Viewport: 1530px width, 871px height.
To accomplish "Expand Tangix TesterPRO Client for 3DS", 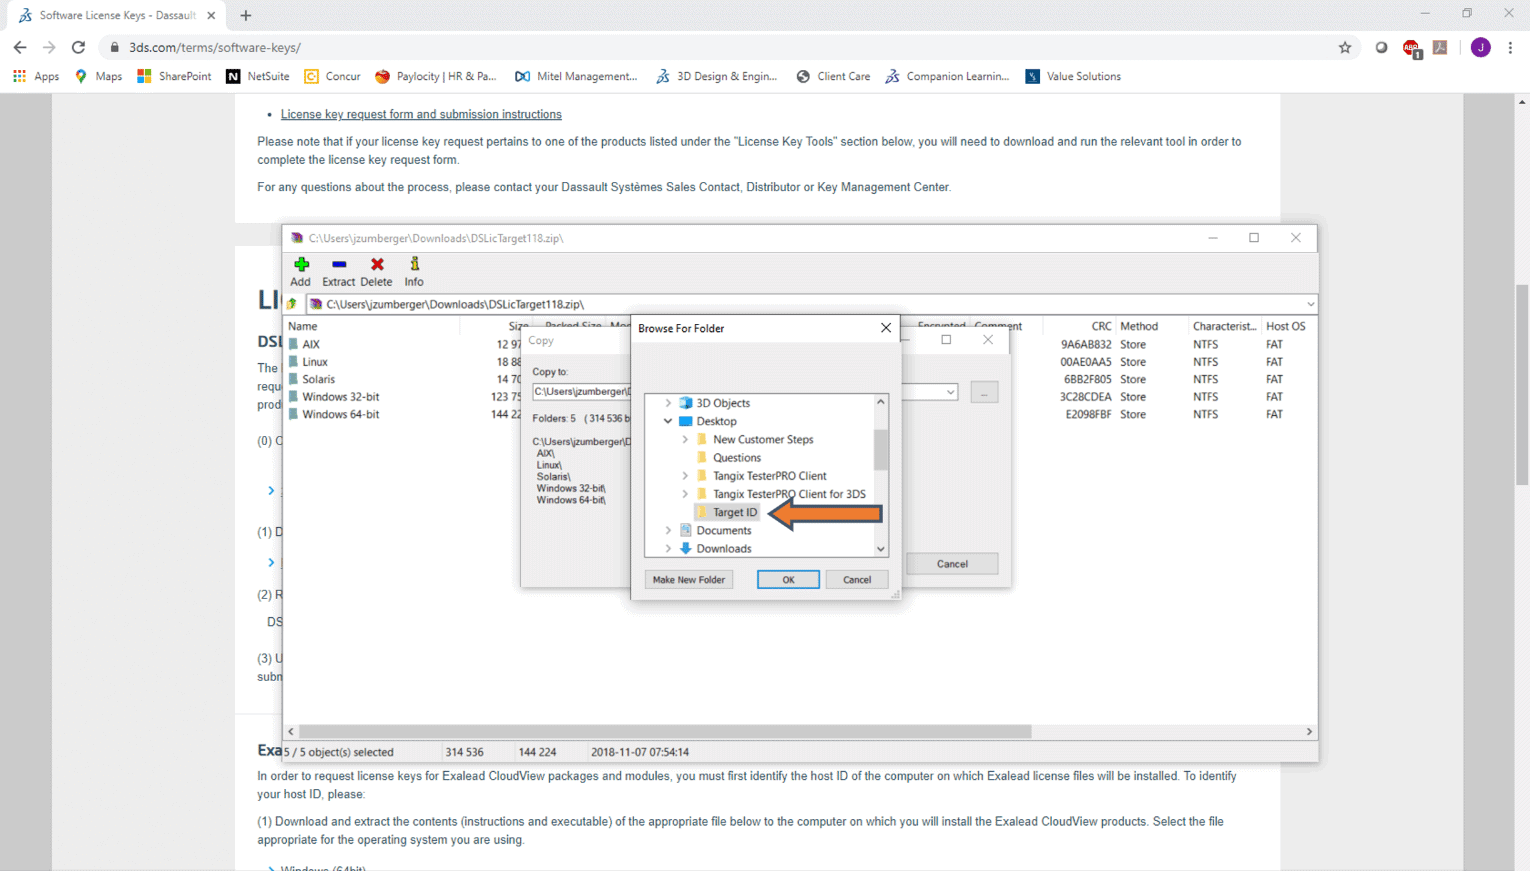I will pos(685,494).
